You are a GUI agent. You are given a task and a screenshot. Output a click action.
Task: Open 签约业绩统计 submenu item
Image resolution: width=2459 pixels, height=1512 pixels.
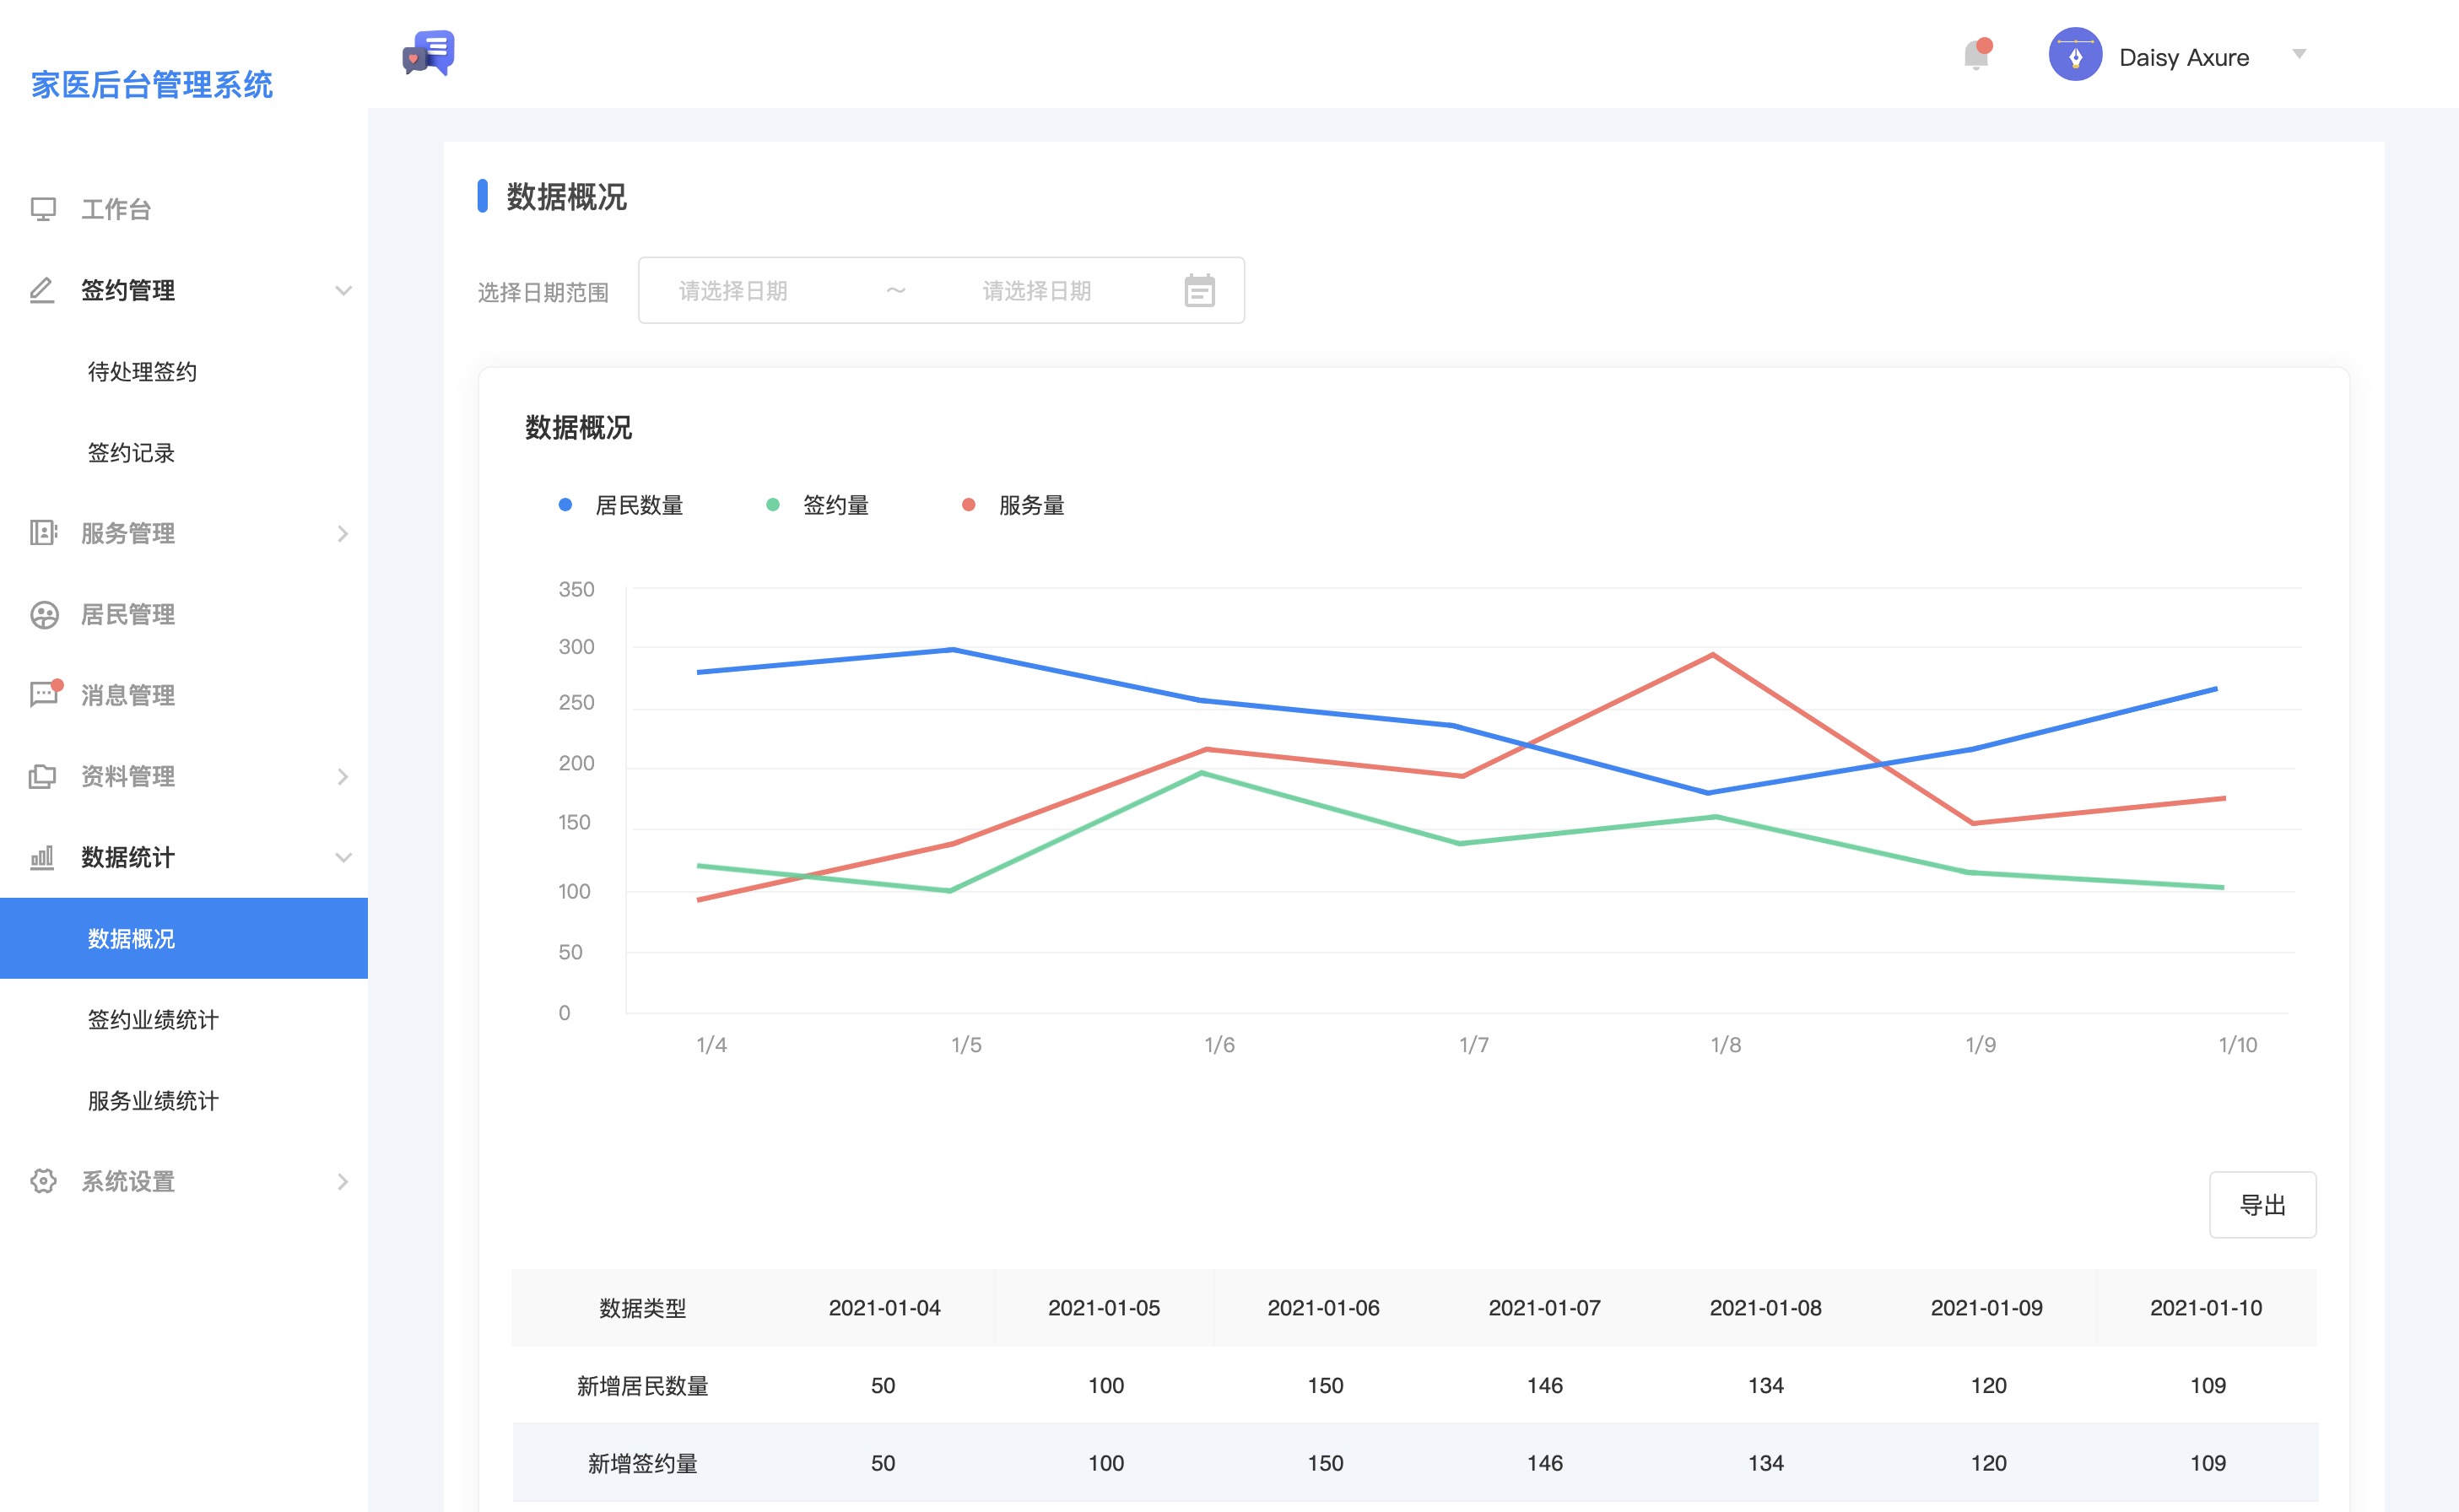coord(153,1020)
